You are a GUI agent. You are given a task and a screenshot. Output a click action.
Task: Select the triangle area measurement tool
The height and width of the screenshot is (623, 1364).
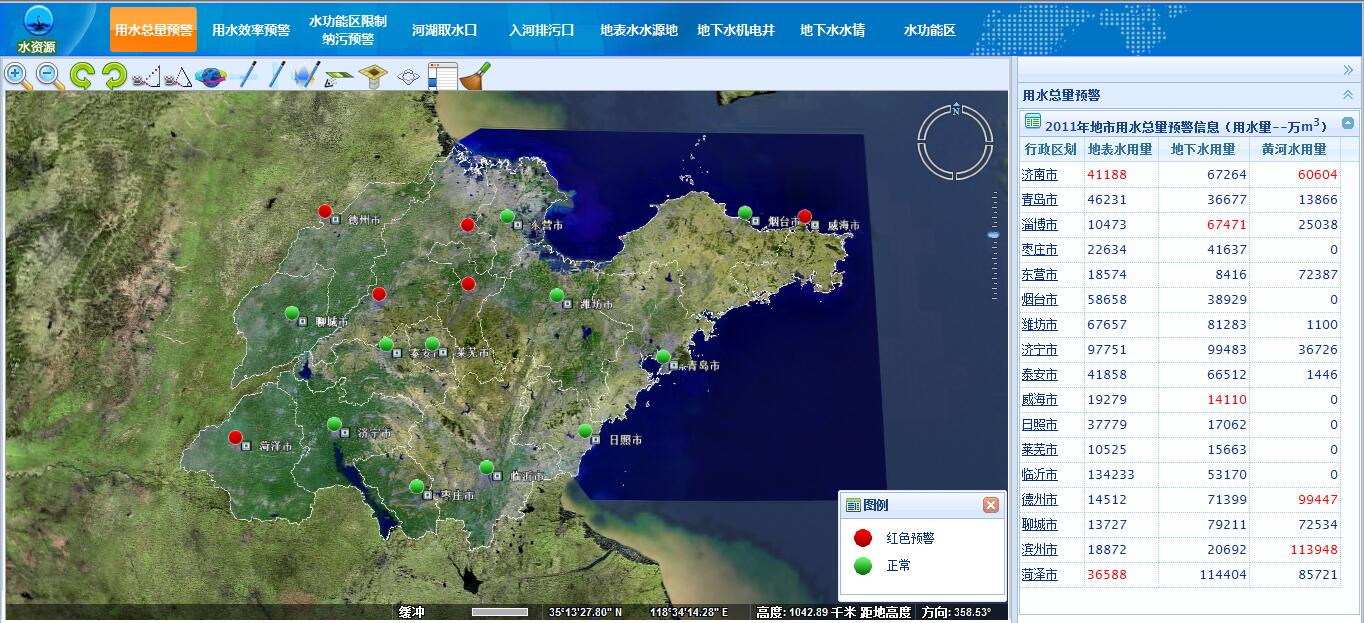[178, 75]
